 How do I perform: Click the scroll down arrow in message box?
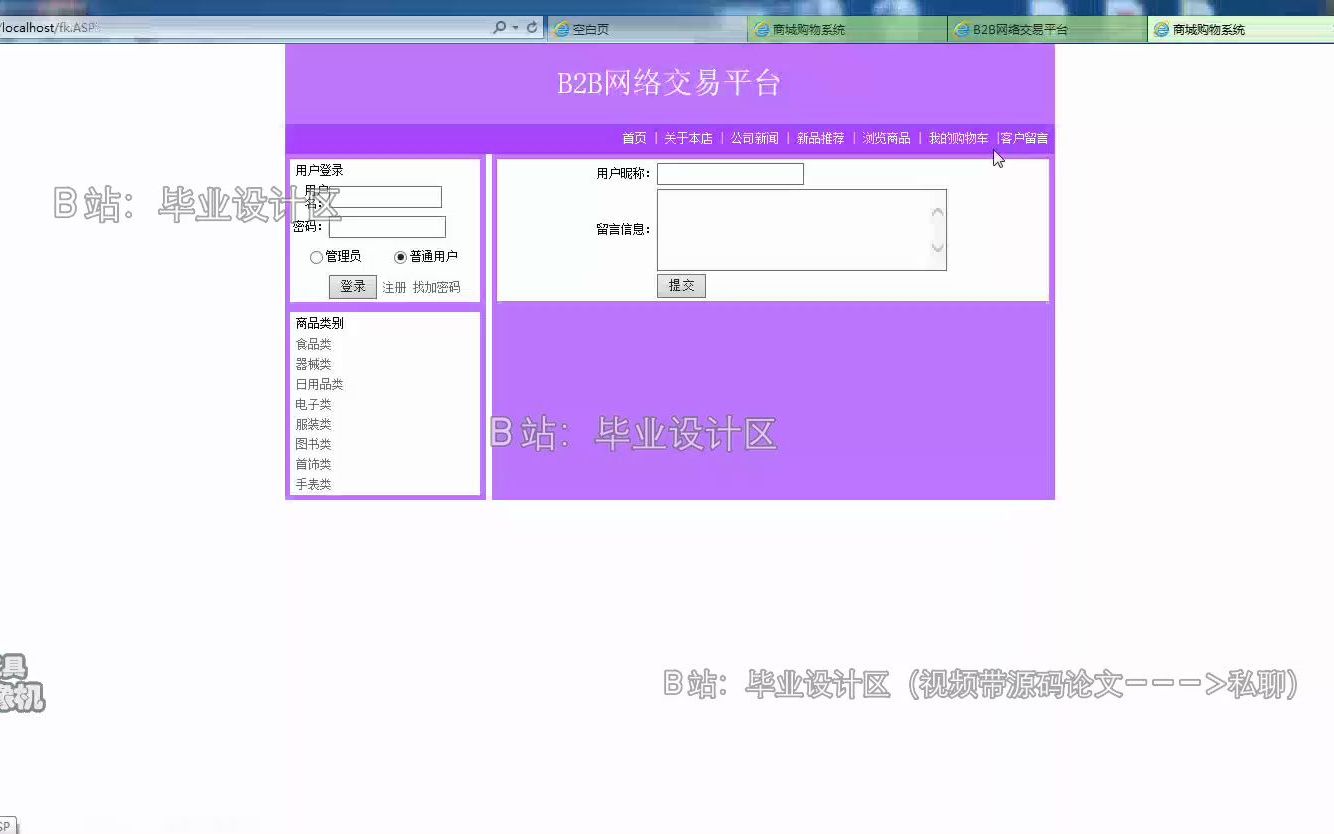point(937,247)
